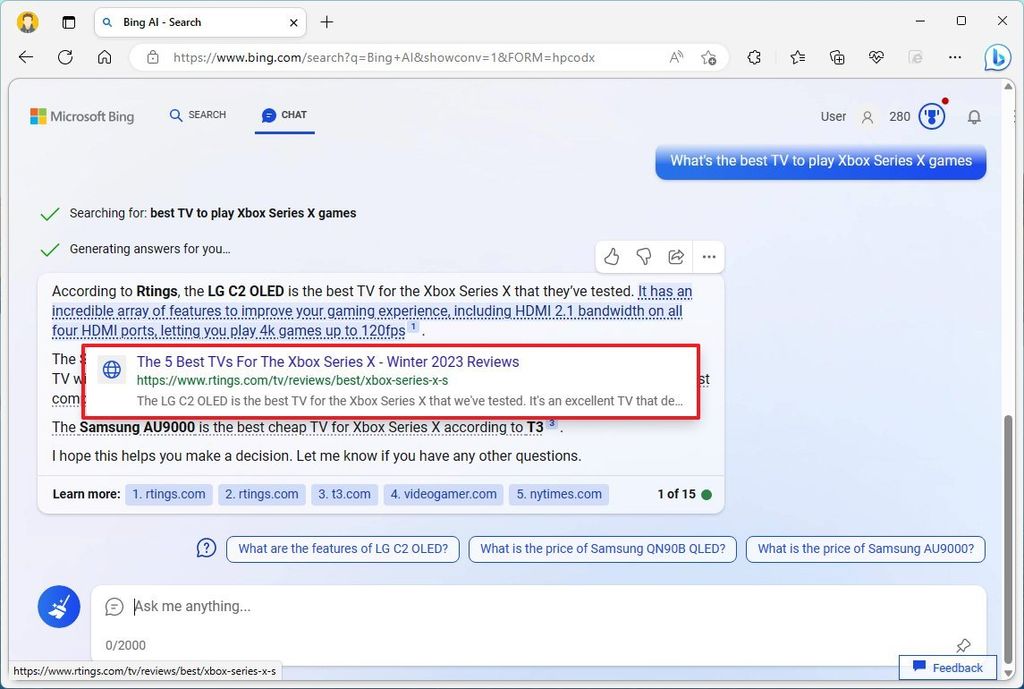Toggle Add to favorites star in address bar

(710, 58)
